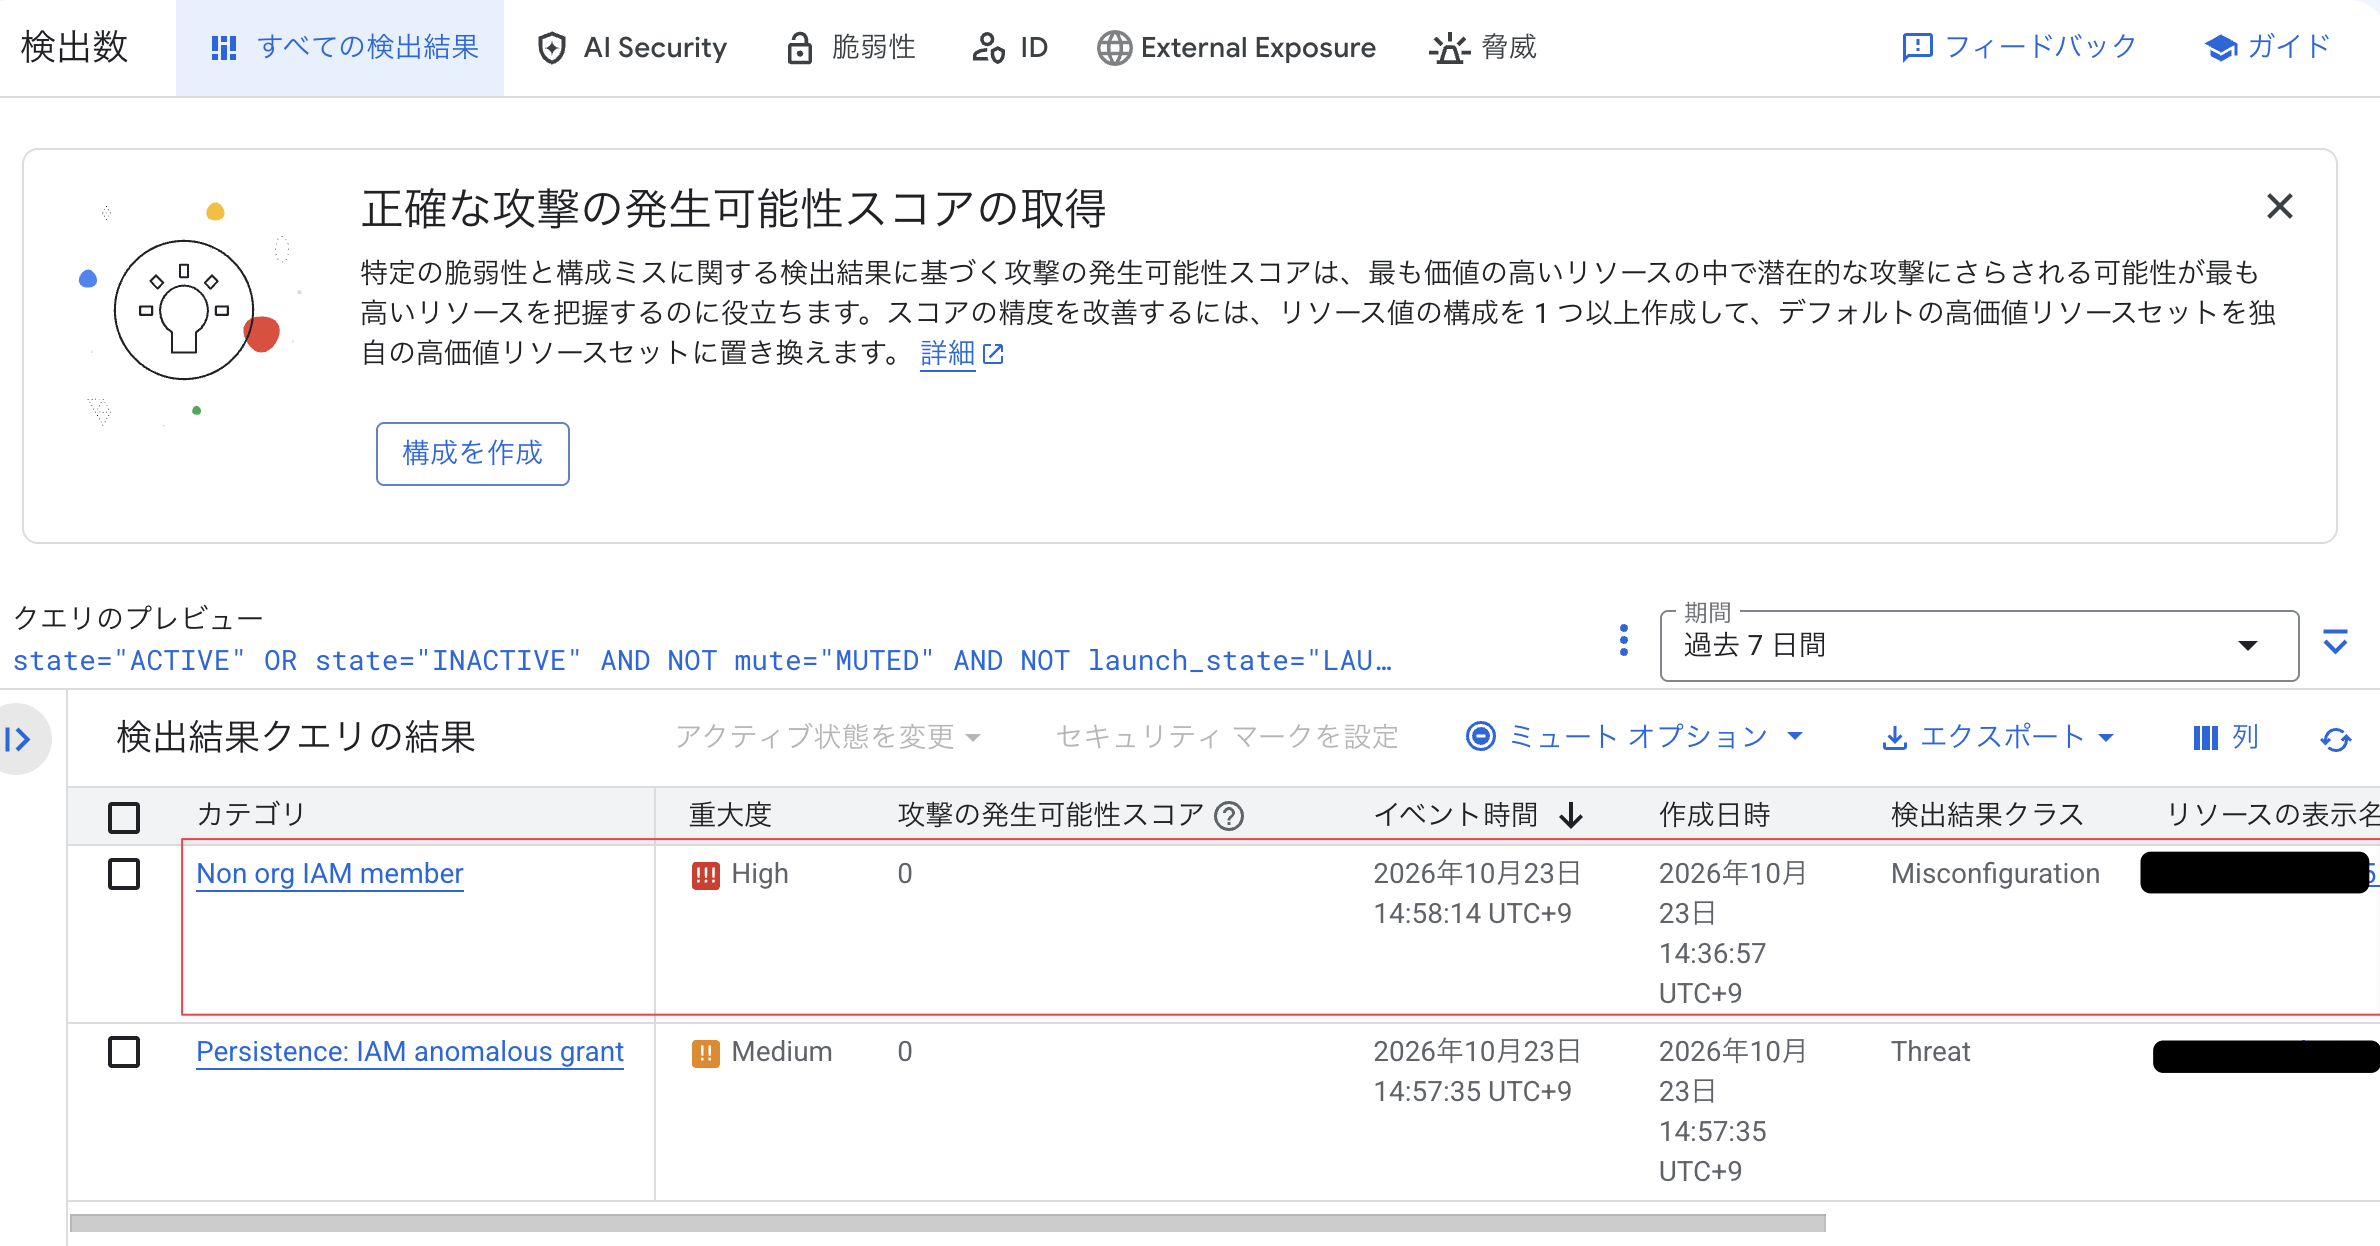
Task: Open the 詳細 link in banner
Action: click(x=961, y=353)
